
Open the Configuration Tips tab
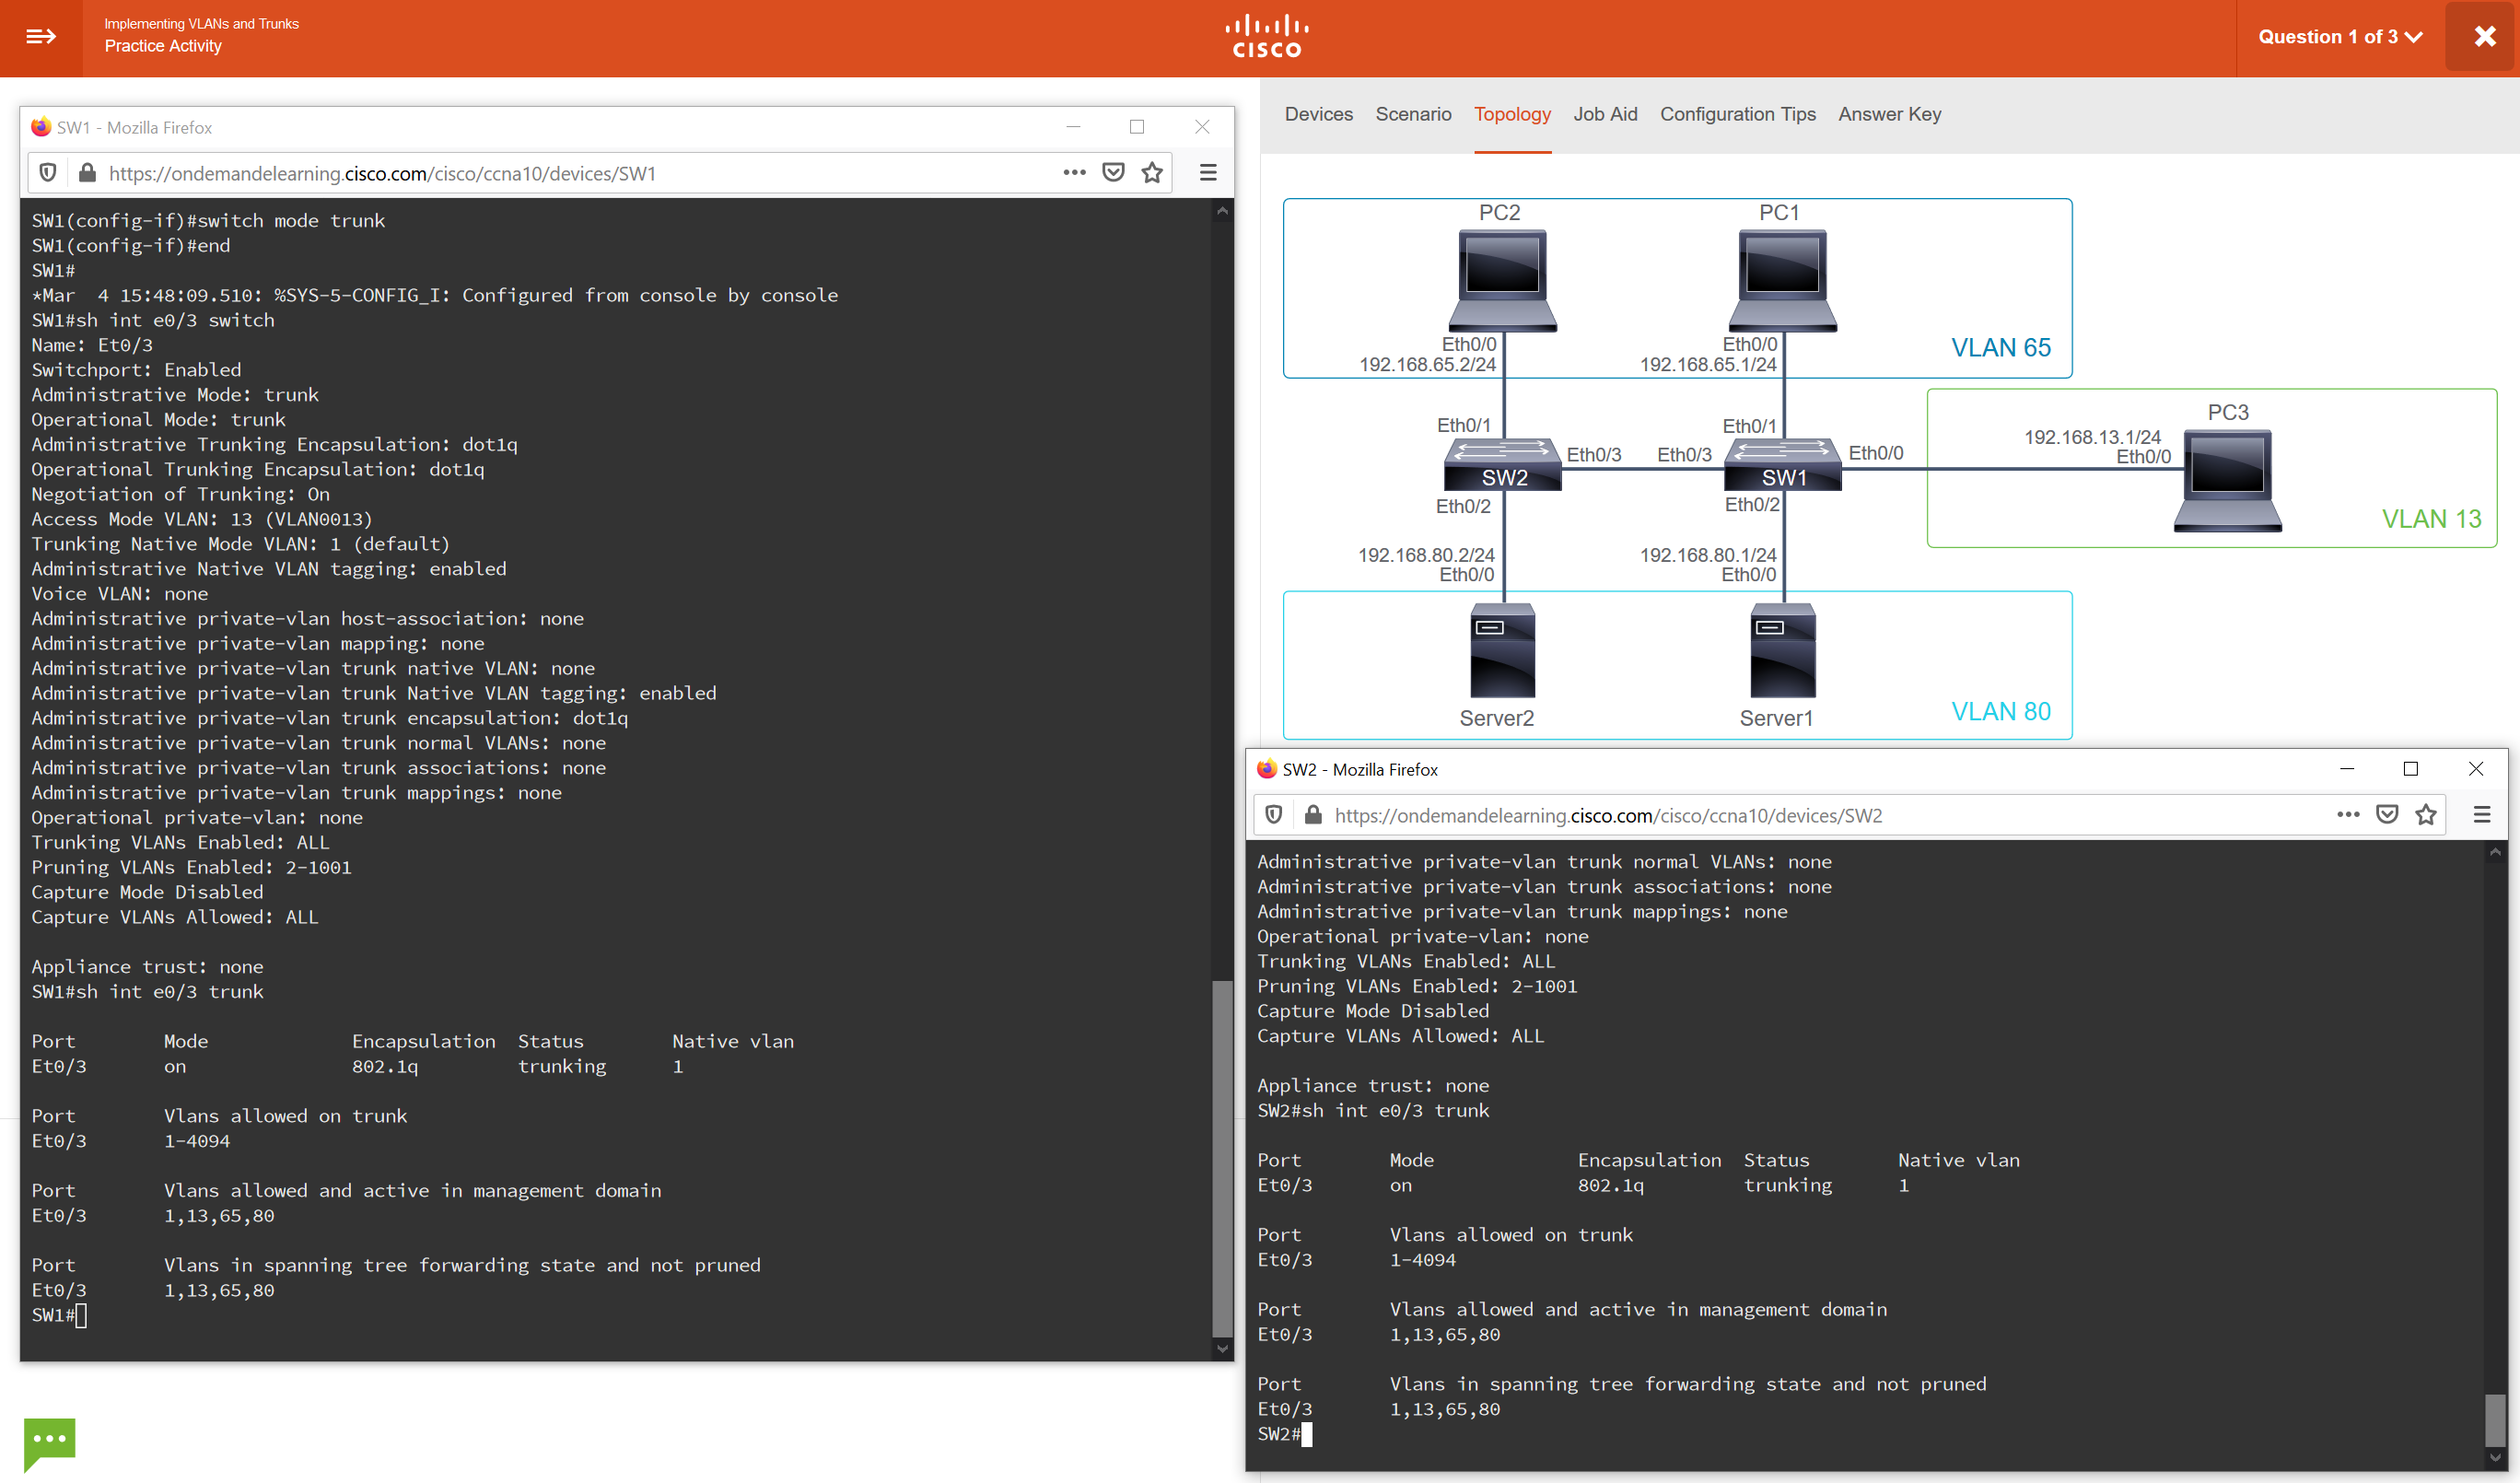[x=1738, y=114]
